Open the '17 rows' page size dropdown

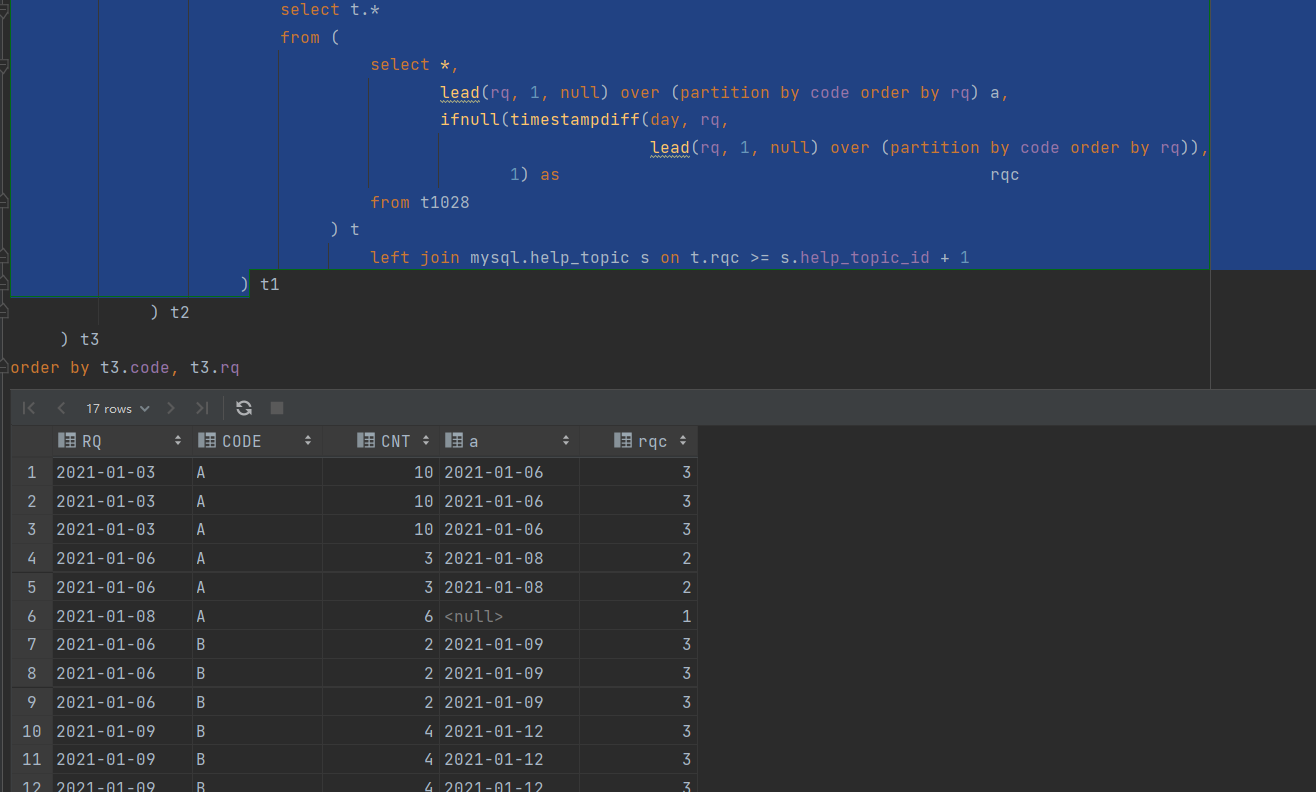point(117,408)
